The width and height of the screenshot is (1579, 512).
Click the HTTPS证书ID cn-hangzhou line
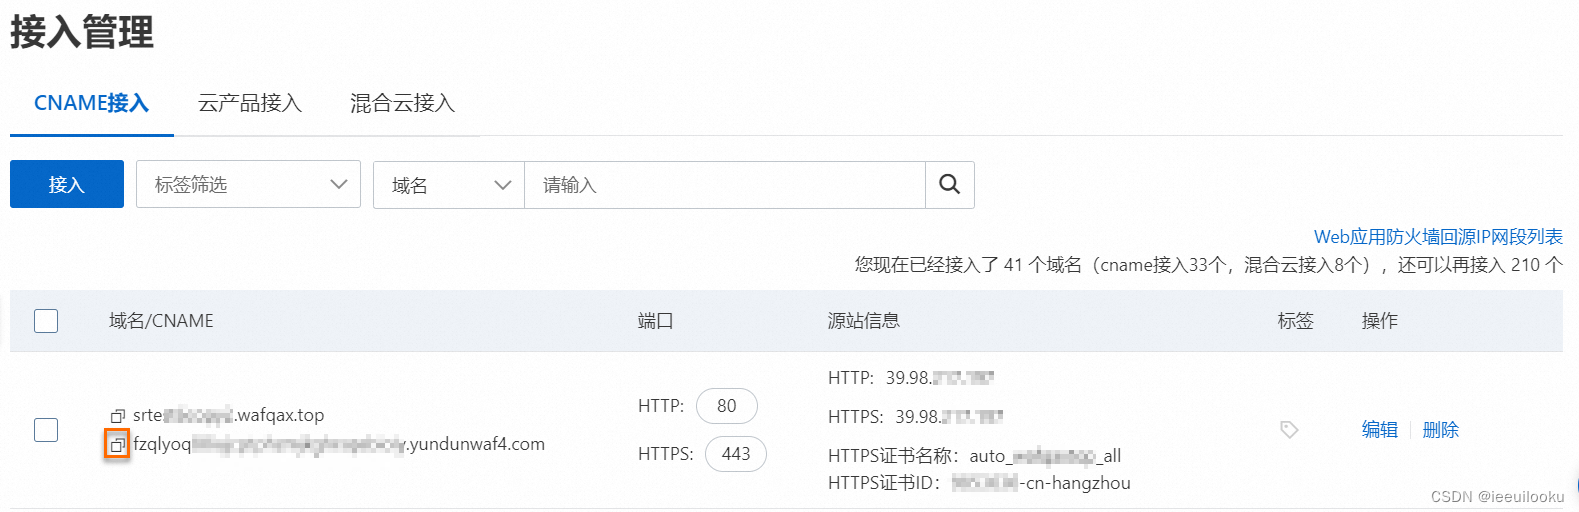979,483
